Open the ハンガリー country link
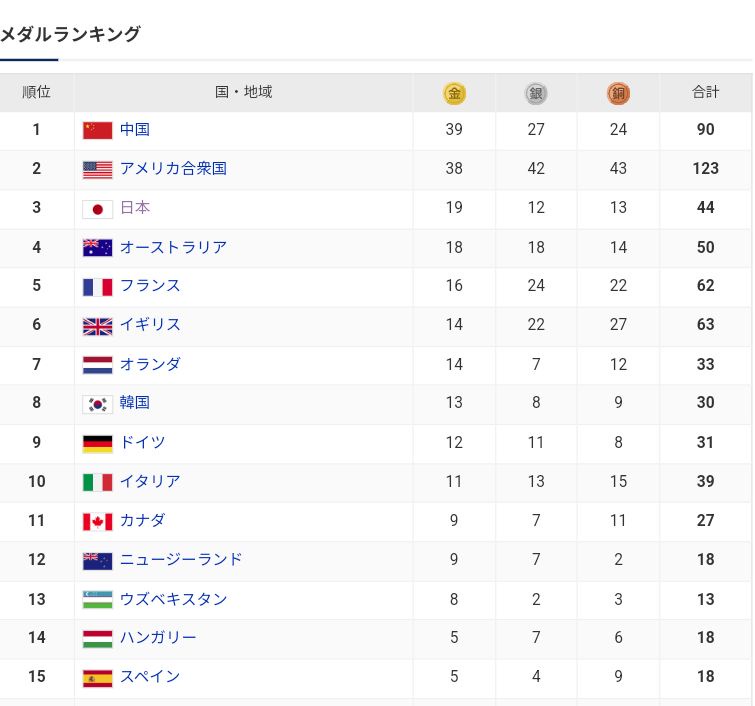 click(158, 638)
